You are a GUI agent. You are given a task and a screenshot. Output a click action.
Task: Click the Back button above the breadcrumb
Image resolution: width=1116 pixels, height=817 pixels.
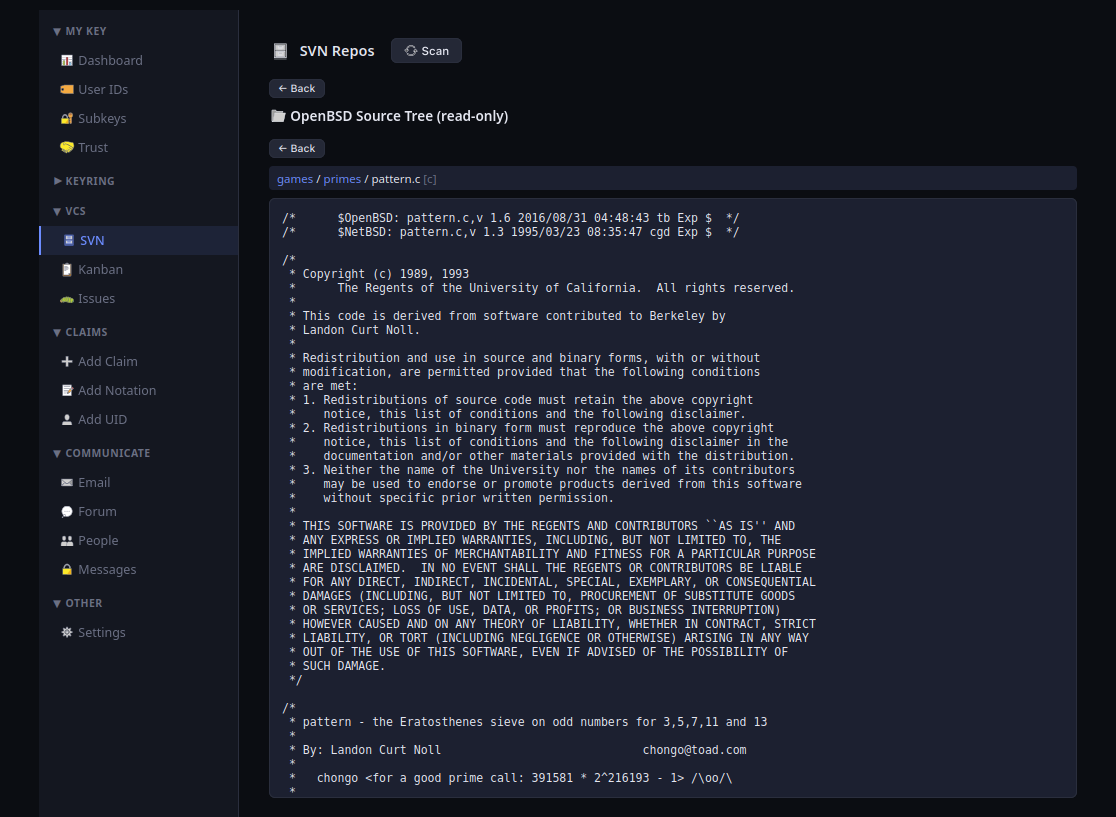(297, 148)
